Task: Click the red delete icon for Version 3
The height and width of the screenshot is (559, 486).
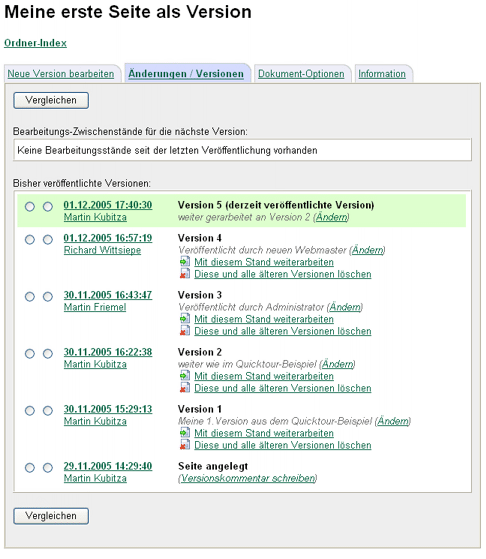Action: coord(184,331)
